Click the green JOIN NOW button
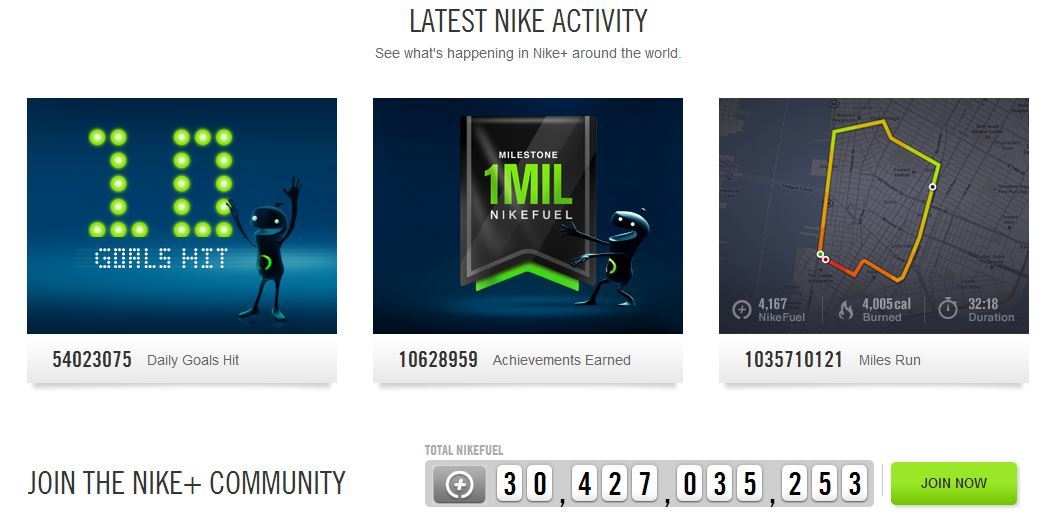Image resolution: width=1057 pixels, height=521 pixels. (953, 483)
